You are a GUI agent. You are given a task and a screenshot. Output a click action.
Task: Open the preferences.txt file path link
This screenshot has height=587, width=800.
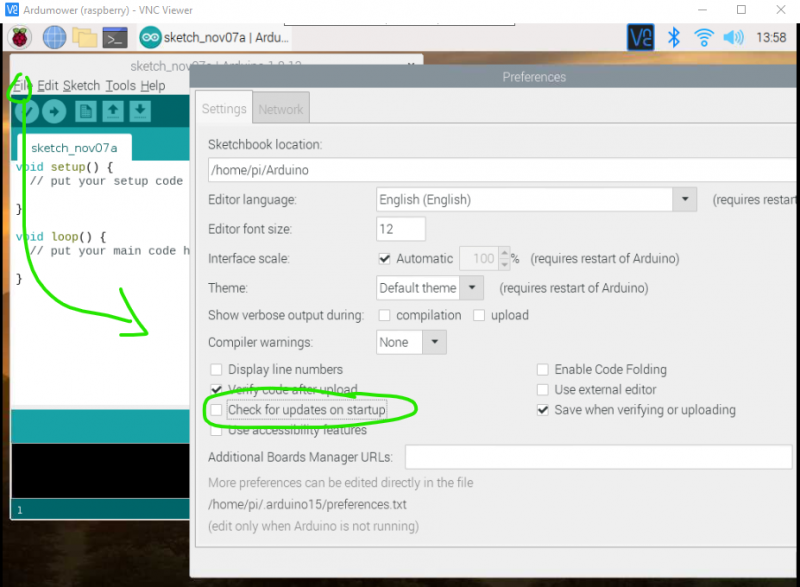[307, 504]
